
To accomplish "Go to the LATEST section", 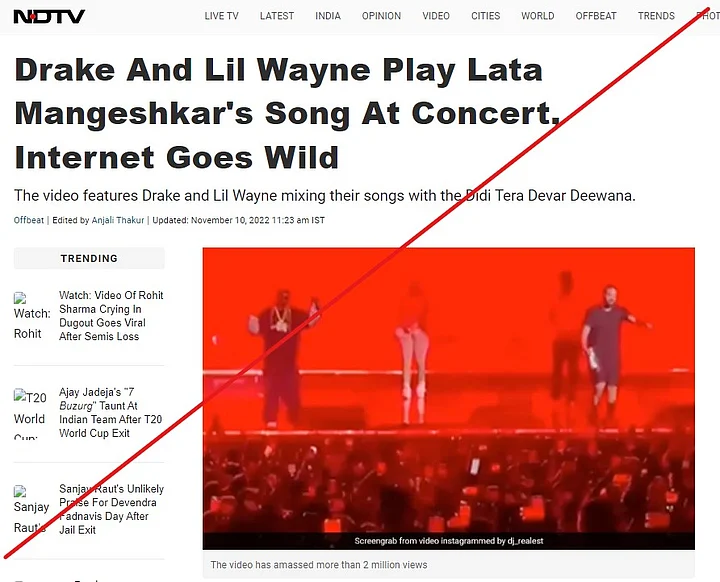I will (277, 16).
